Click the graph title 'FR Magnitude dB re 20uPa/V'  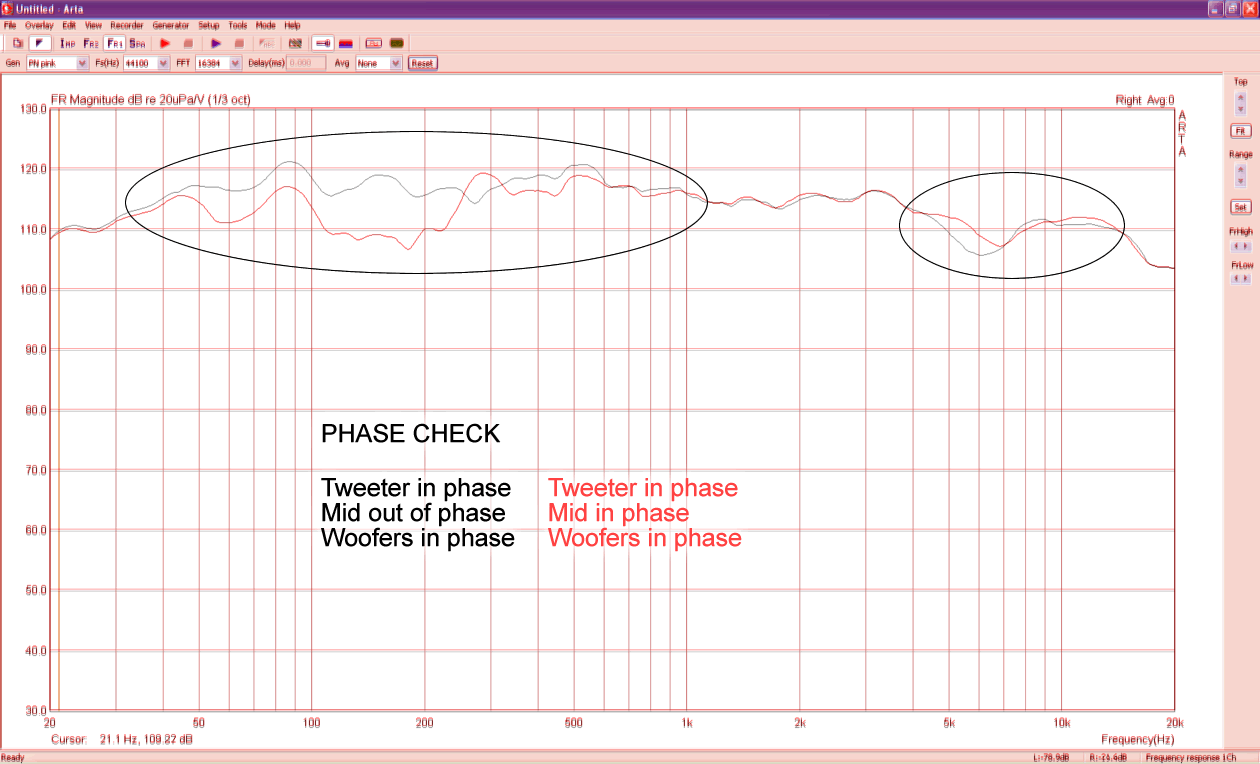pos(150,99)
